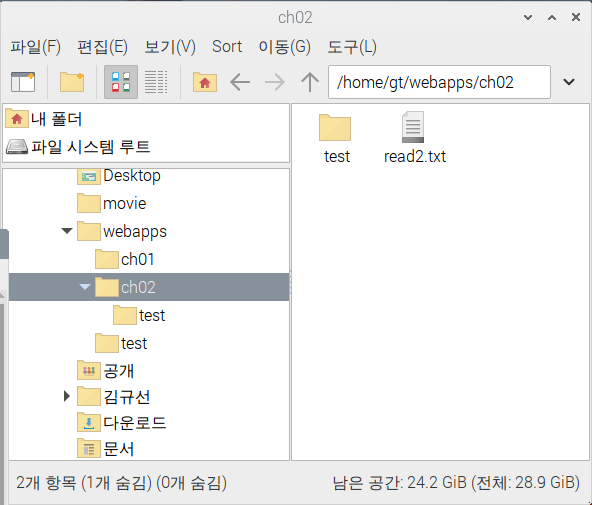Click the 다운로드 download folder icon
Screen dimensions: 592x505
coord(89,422)
